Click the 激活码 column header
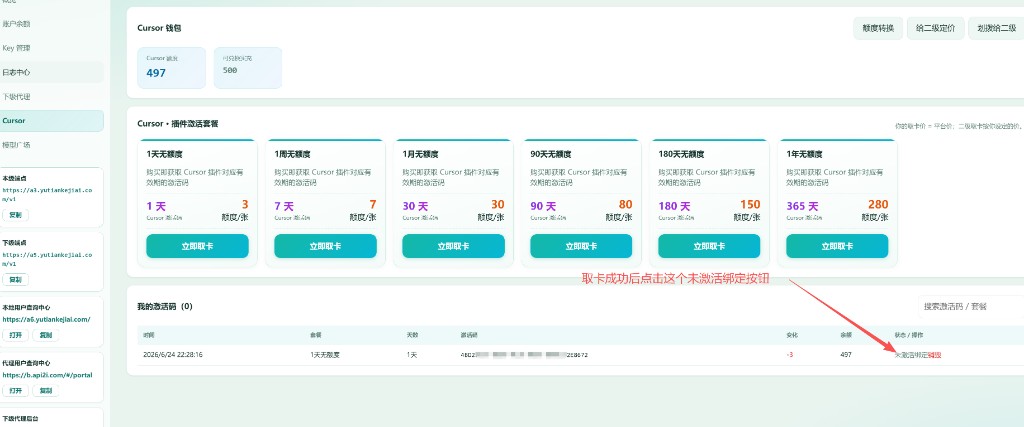The image size is (1024, 427). click(x=468, y=335)
